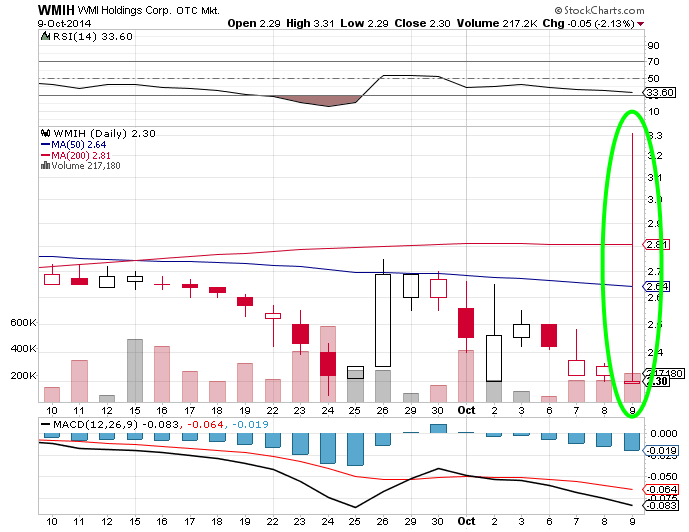Click the 9-Oct-2014 date in the header
Image resolution: width=689 pixels, height=532 pixels.
click(65, 23)
